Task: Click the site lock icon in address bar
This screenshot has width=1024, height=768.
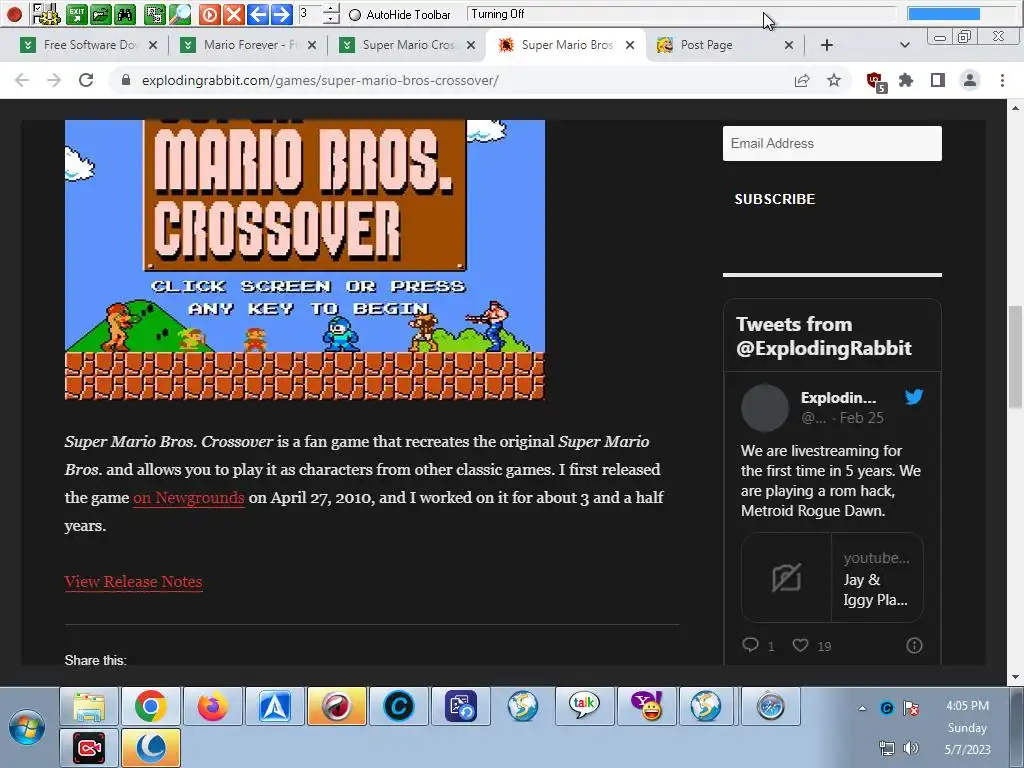Action: (x=126, y=80)
